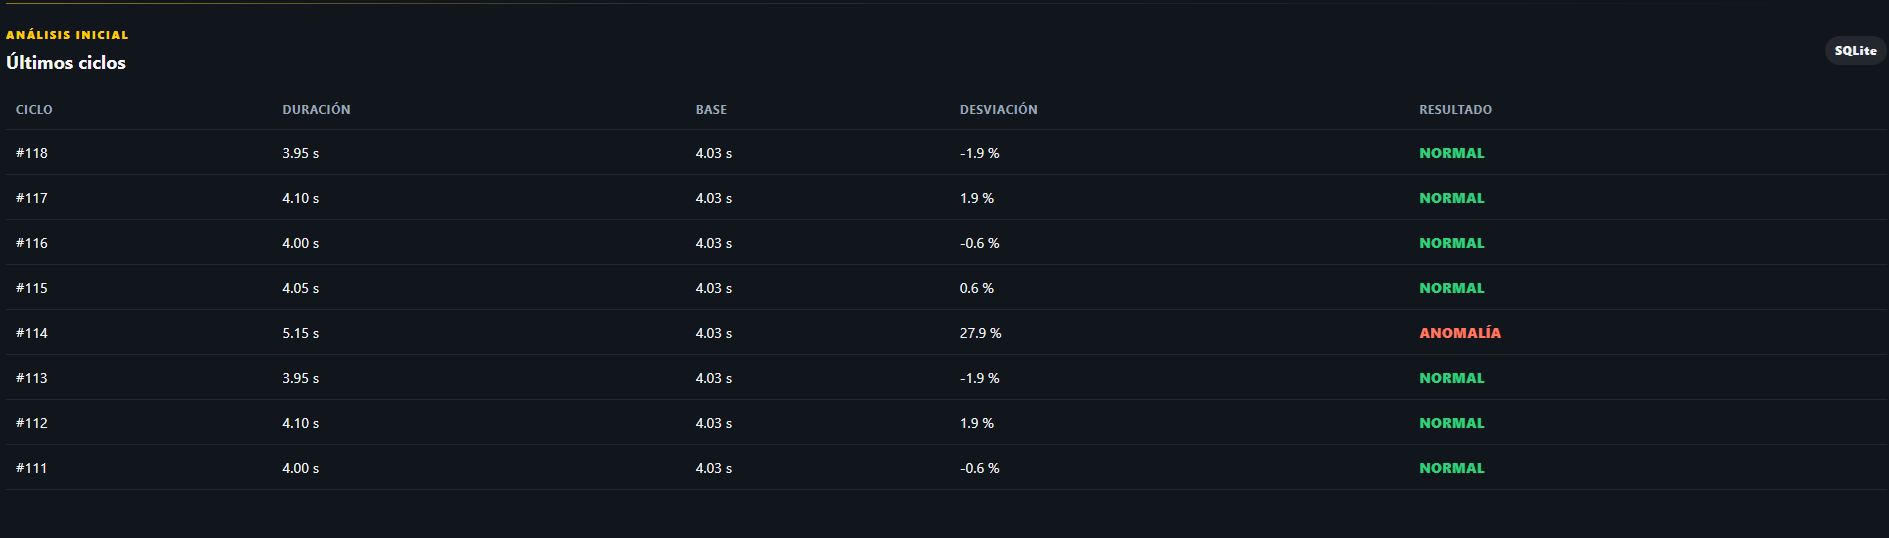1889x538 pixels.
Task: Open cycle #111 row
Action: pos(947,468)
